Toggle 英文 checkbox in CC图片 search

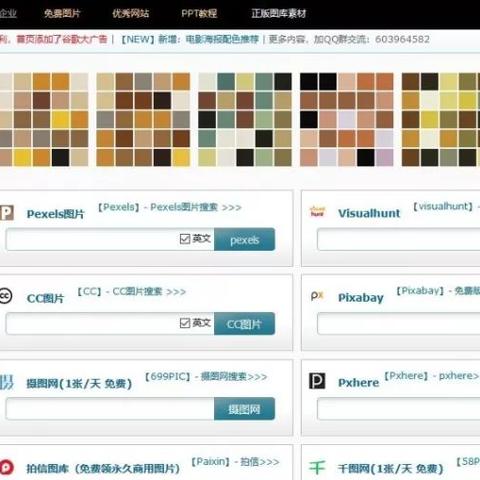coord(185,323)
